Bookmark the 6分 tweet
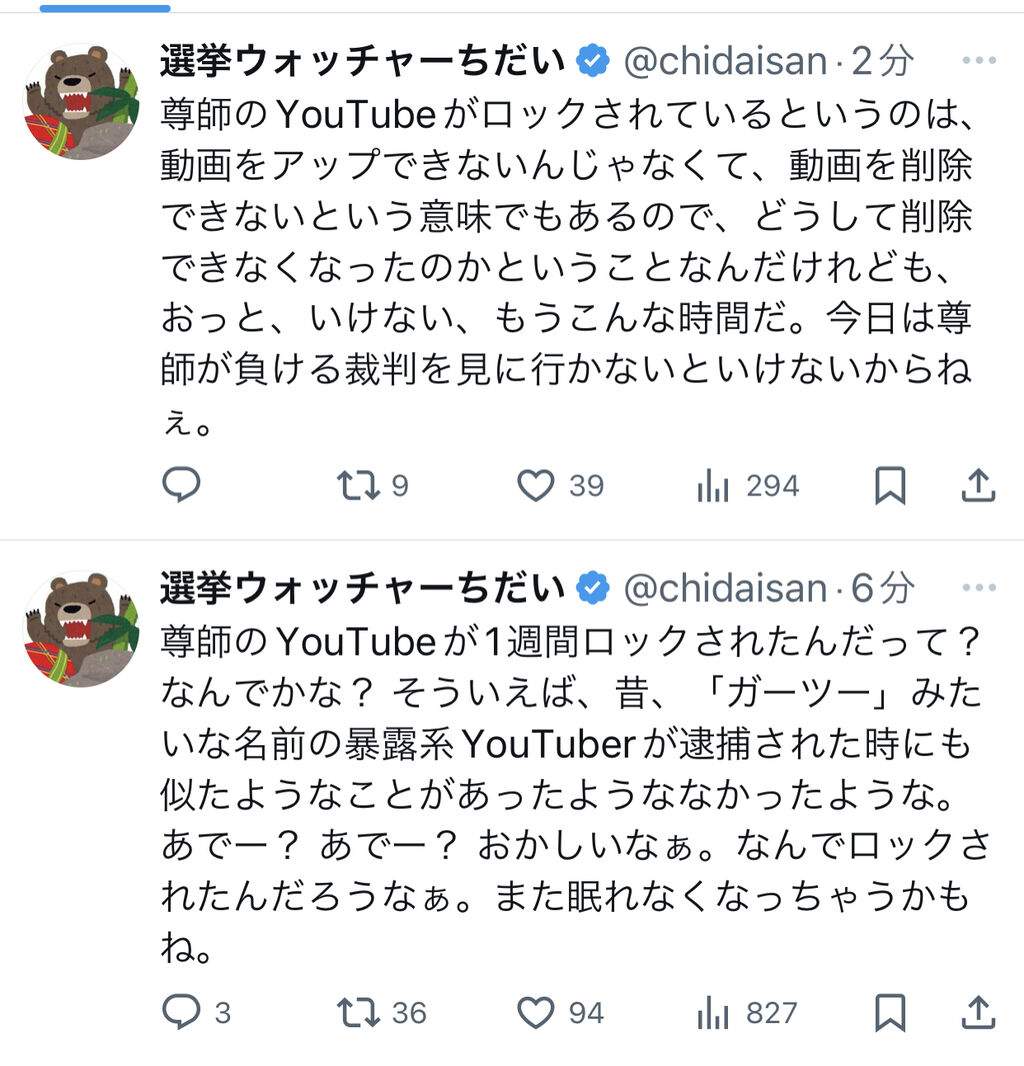 point(889,1013)
